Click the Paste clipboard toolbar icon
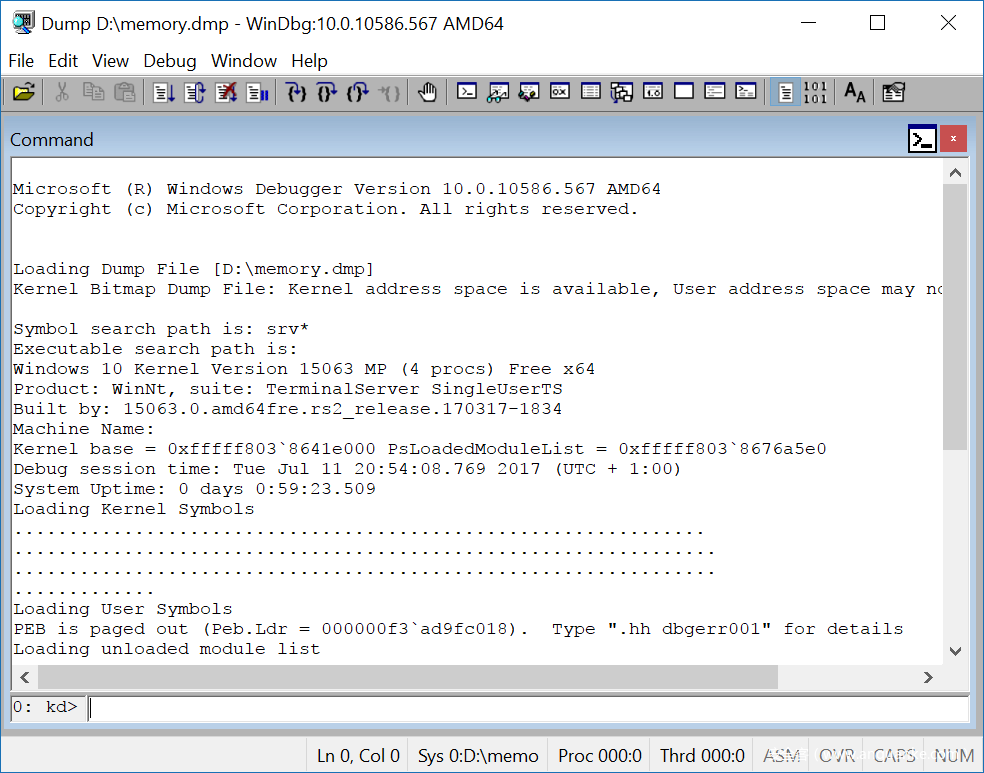The width and height of the screenshot is (984, 773). [125, 92]
